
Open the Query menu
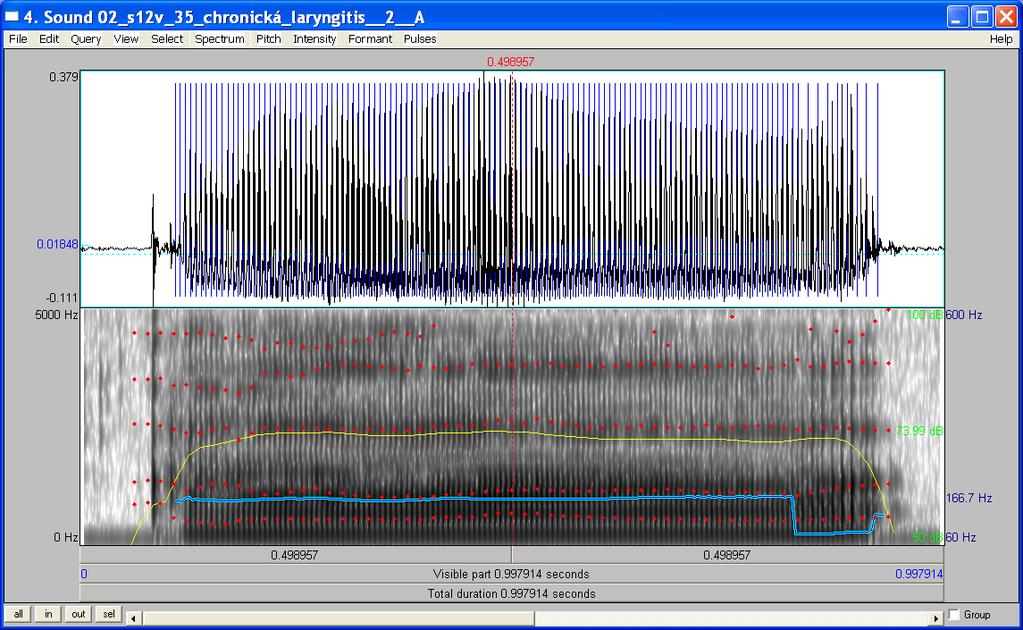coord(85,39)
